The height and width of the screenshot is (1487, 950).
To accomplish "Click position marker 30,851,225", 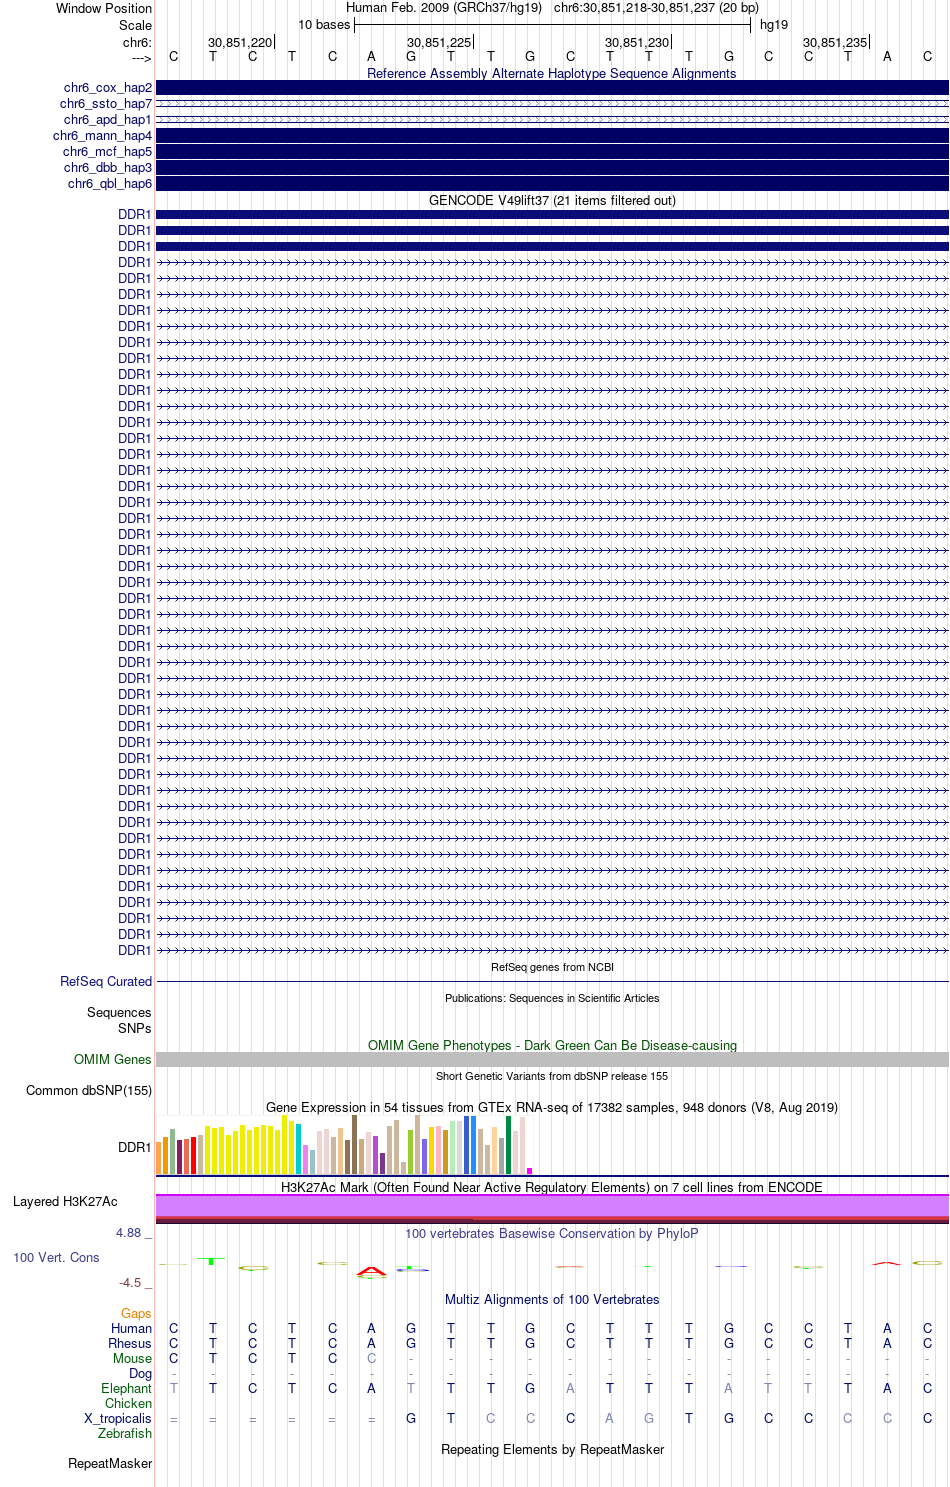I will [439, 42].
